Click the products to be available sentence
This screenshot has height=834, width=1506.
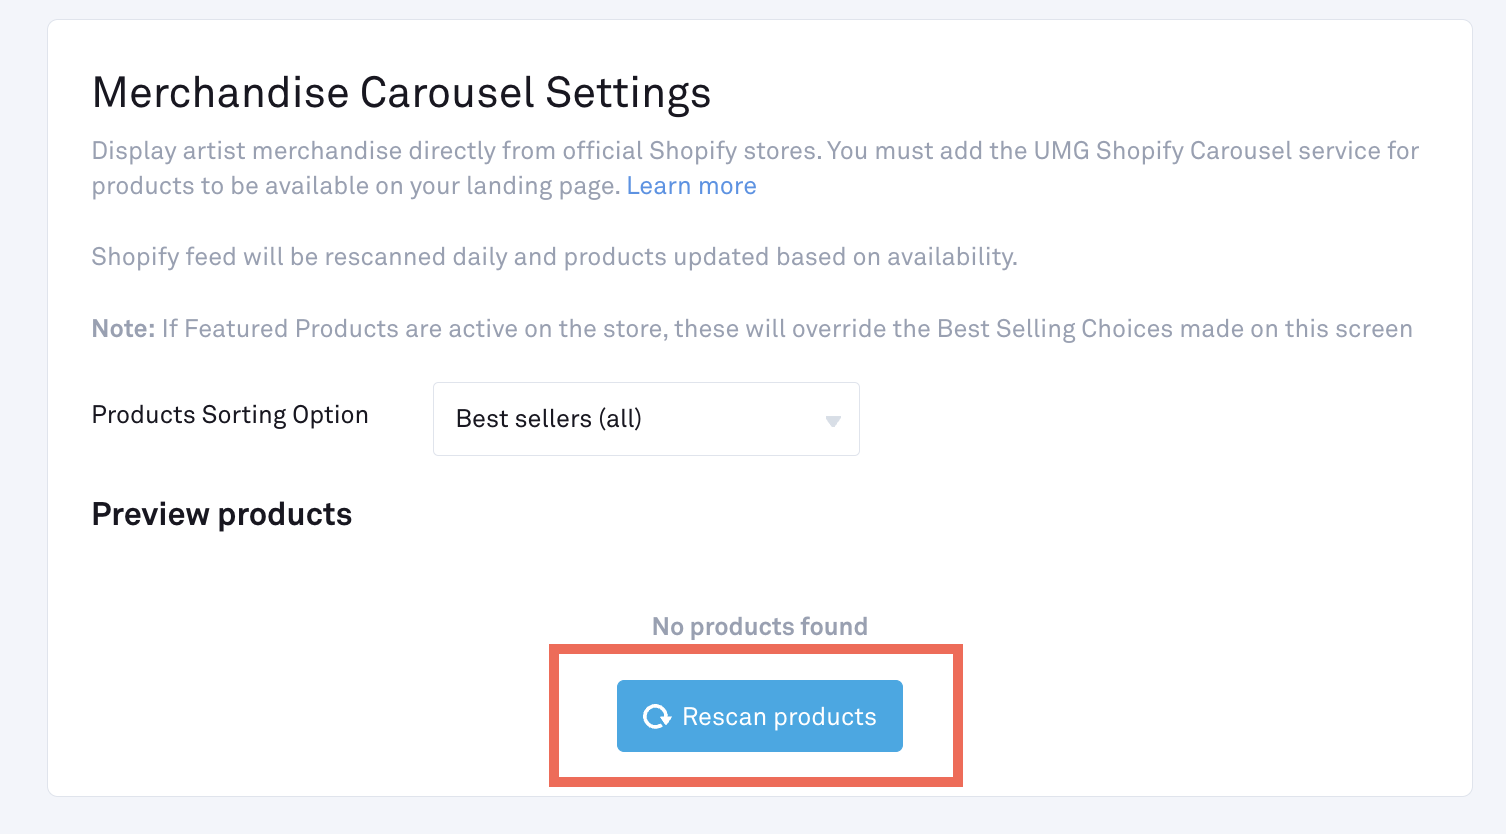356,186
